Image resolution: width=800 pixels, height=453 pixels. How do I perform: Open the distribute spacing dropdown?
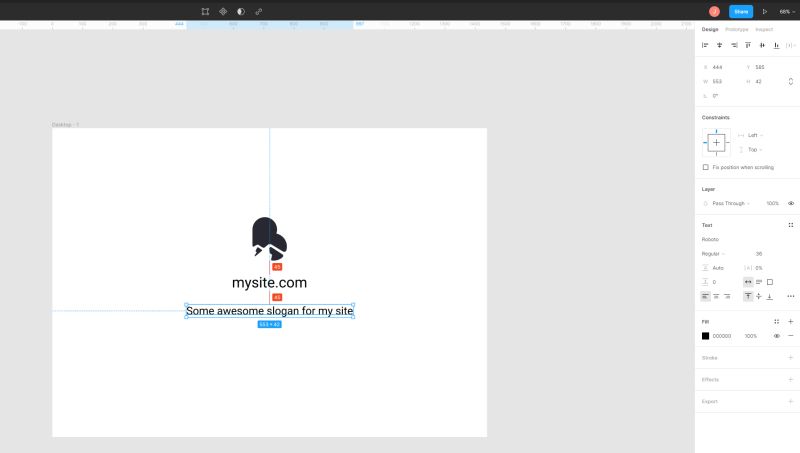(790, 45)
